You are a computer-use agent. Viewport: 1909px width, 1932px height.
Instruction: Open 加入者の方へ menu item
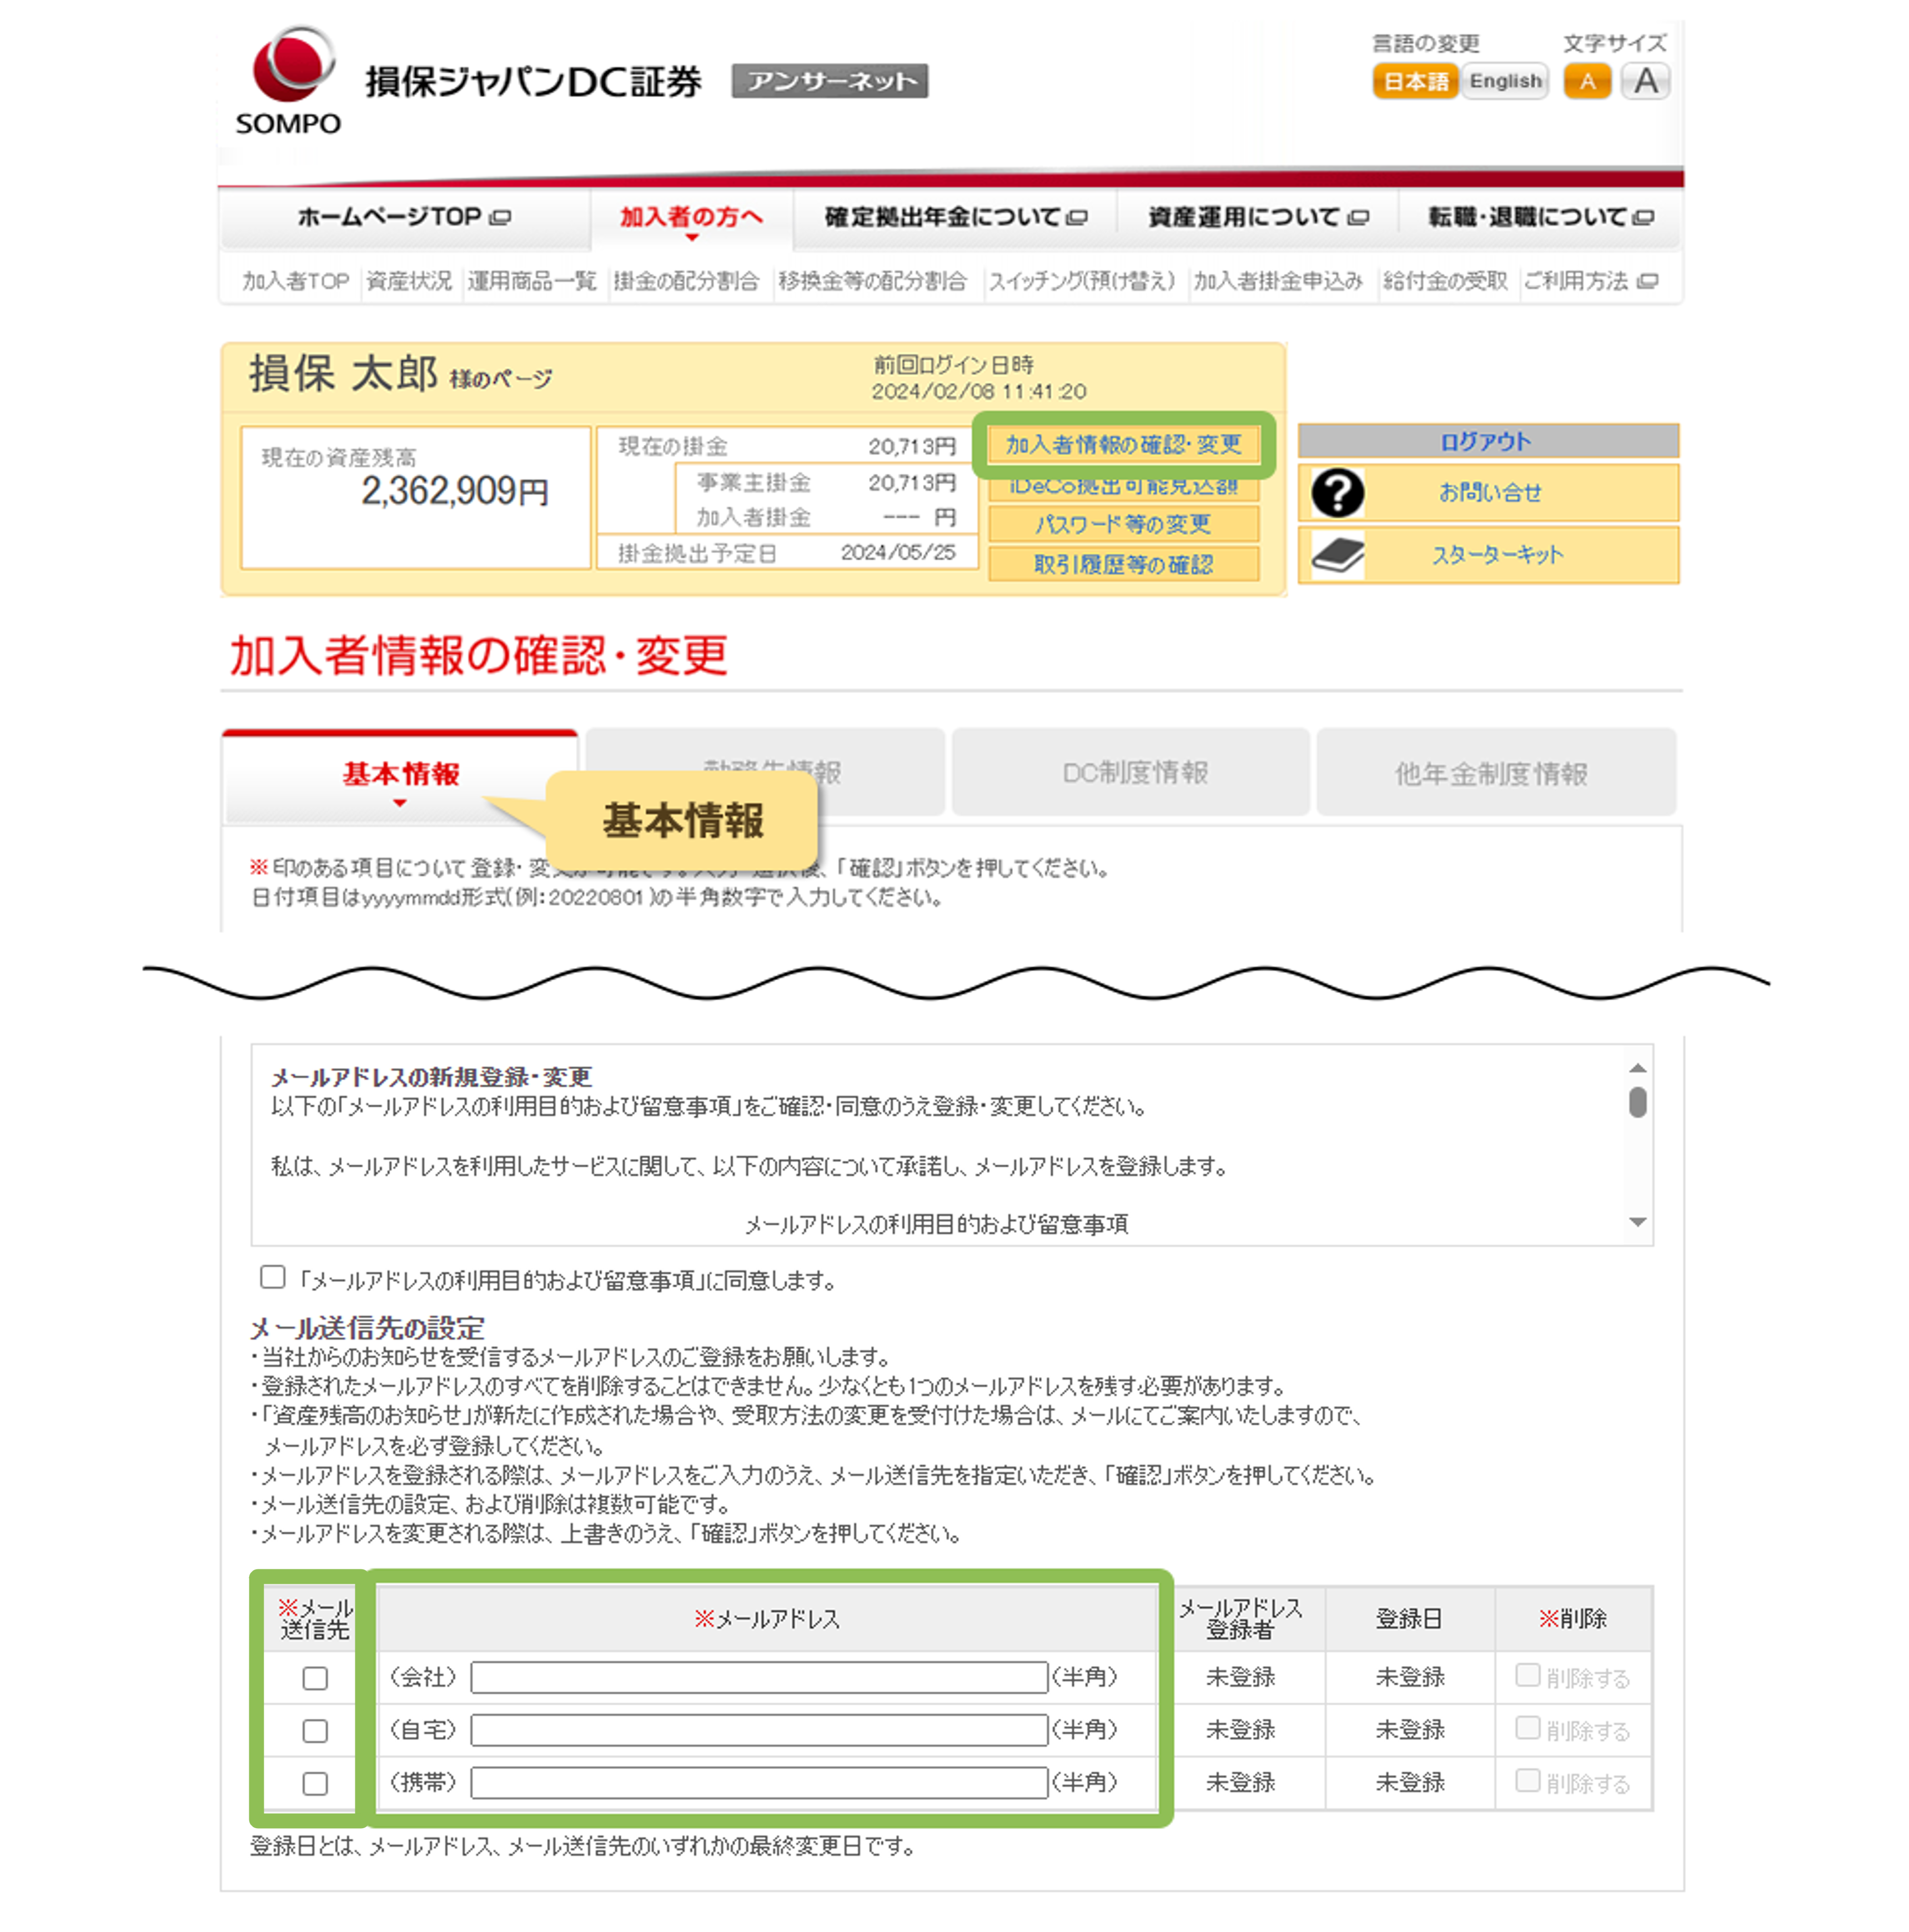coord(691,218)
